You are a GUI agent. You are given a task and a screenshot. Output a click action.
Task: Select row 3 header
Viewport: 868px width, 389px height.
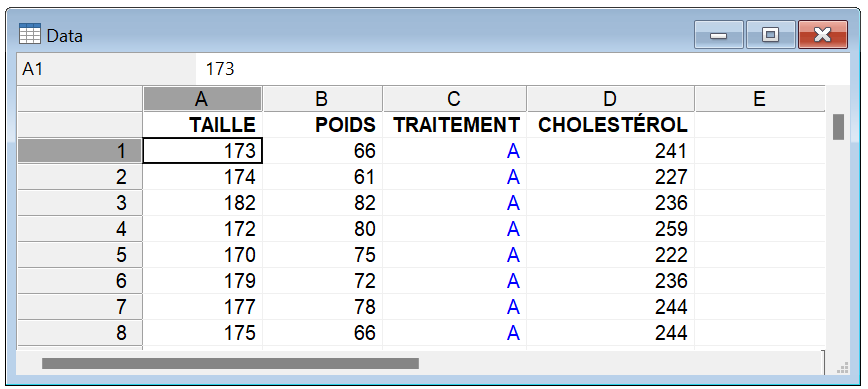click(80, 203)
